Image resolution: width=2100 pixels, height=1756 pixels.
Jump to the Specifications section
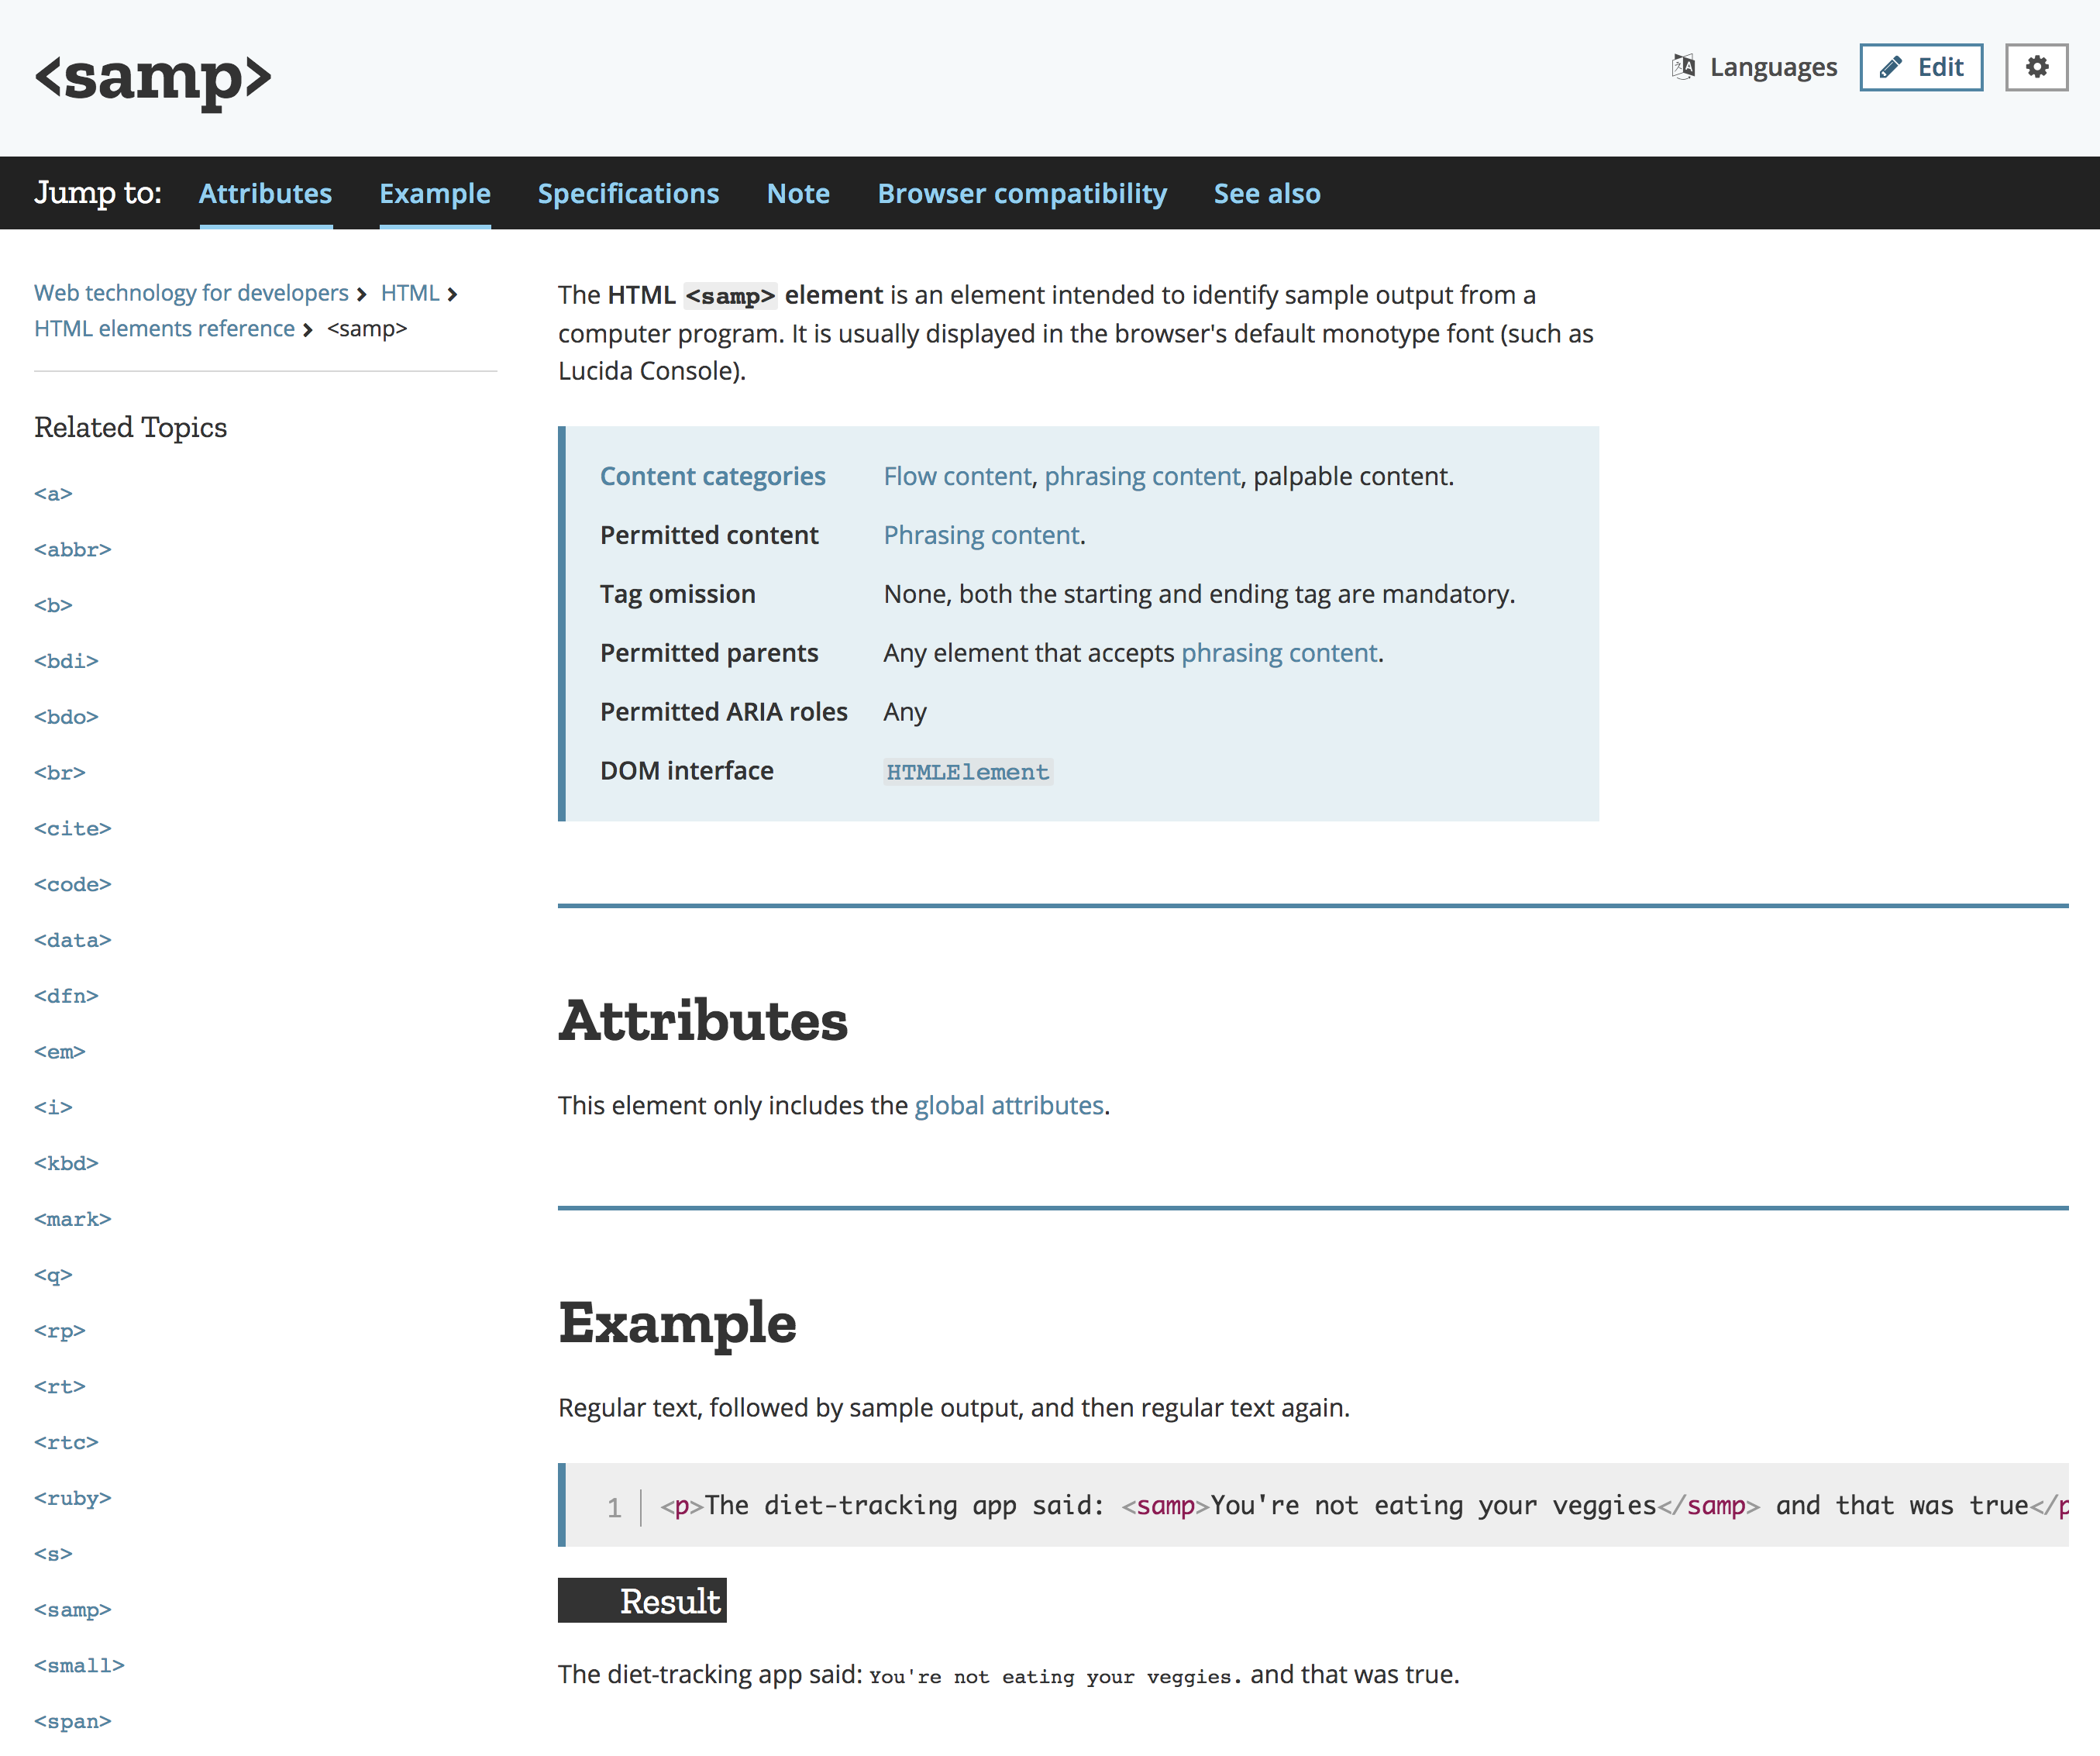628,193
